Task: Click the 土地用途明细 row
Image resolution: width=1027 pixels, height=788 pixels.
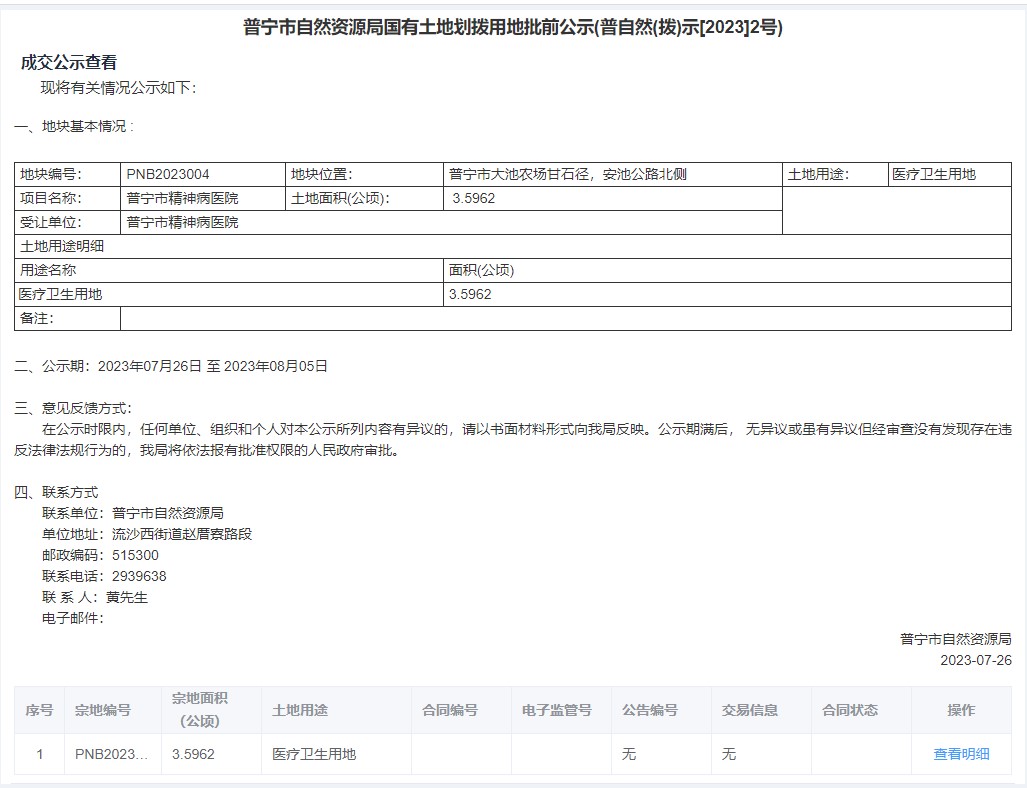Action: point(513,246)
